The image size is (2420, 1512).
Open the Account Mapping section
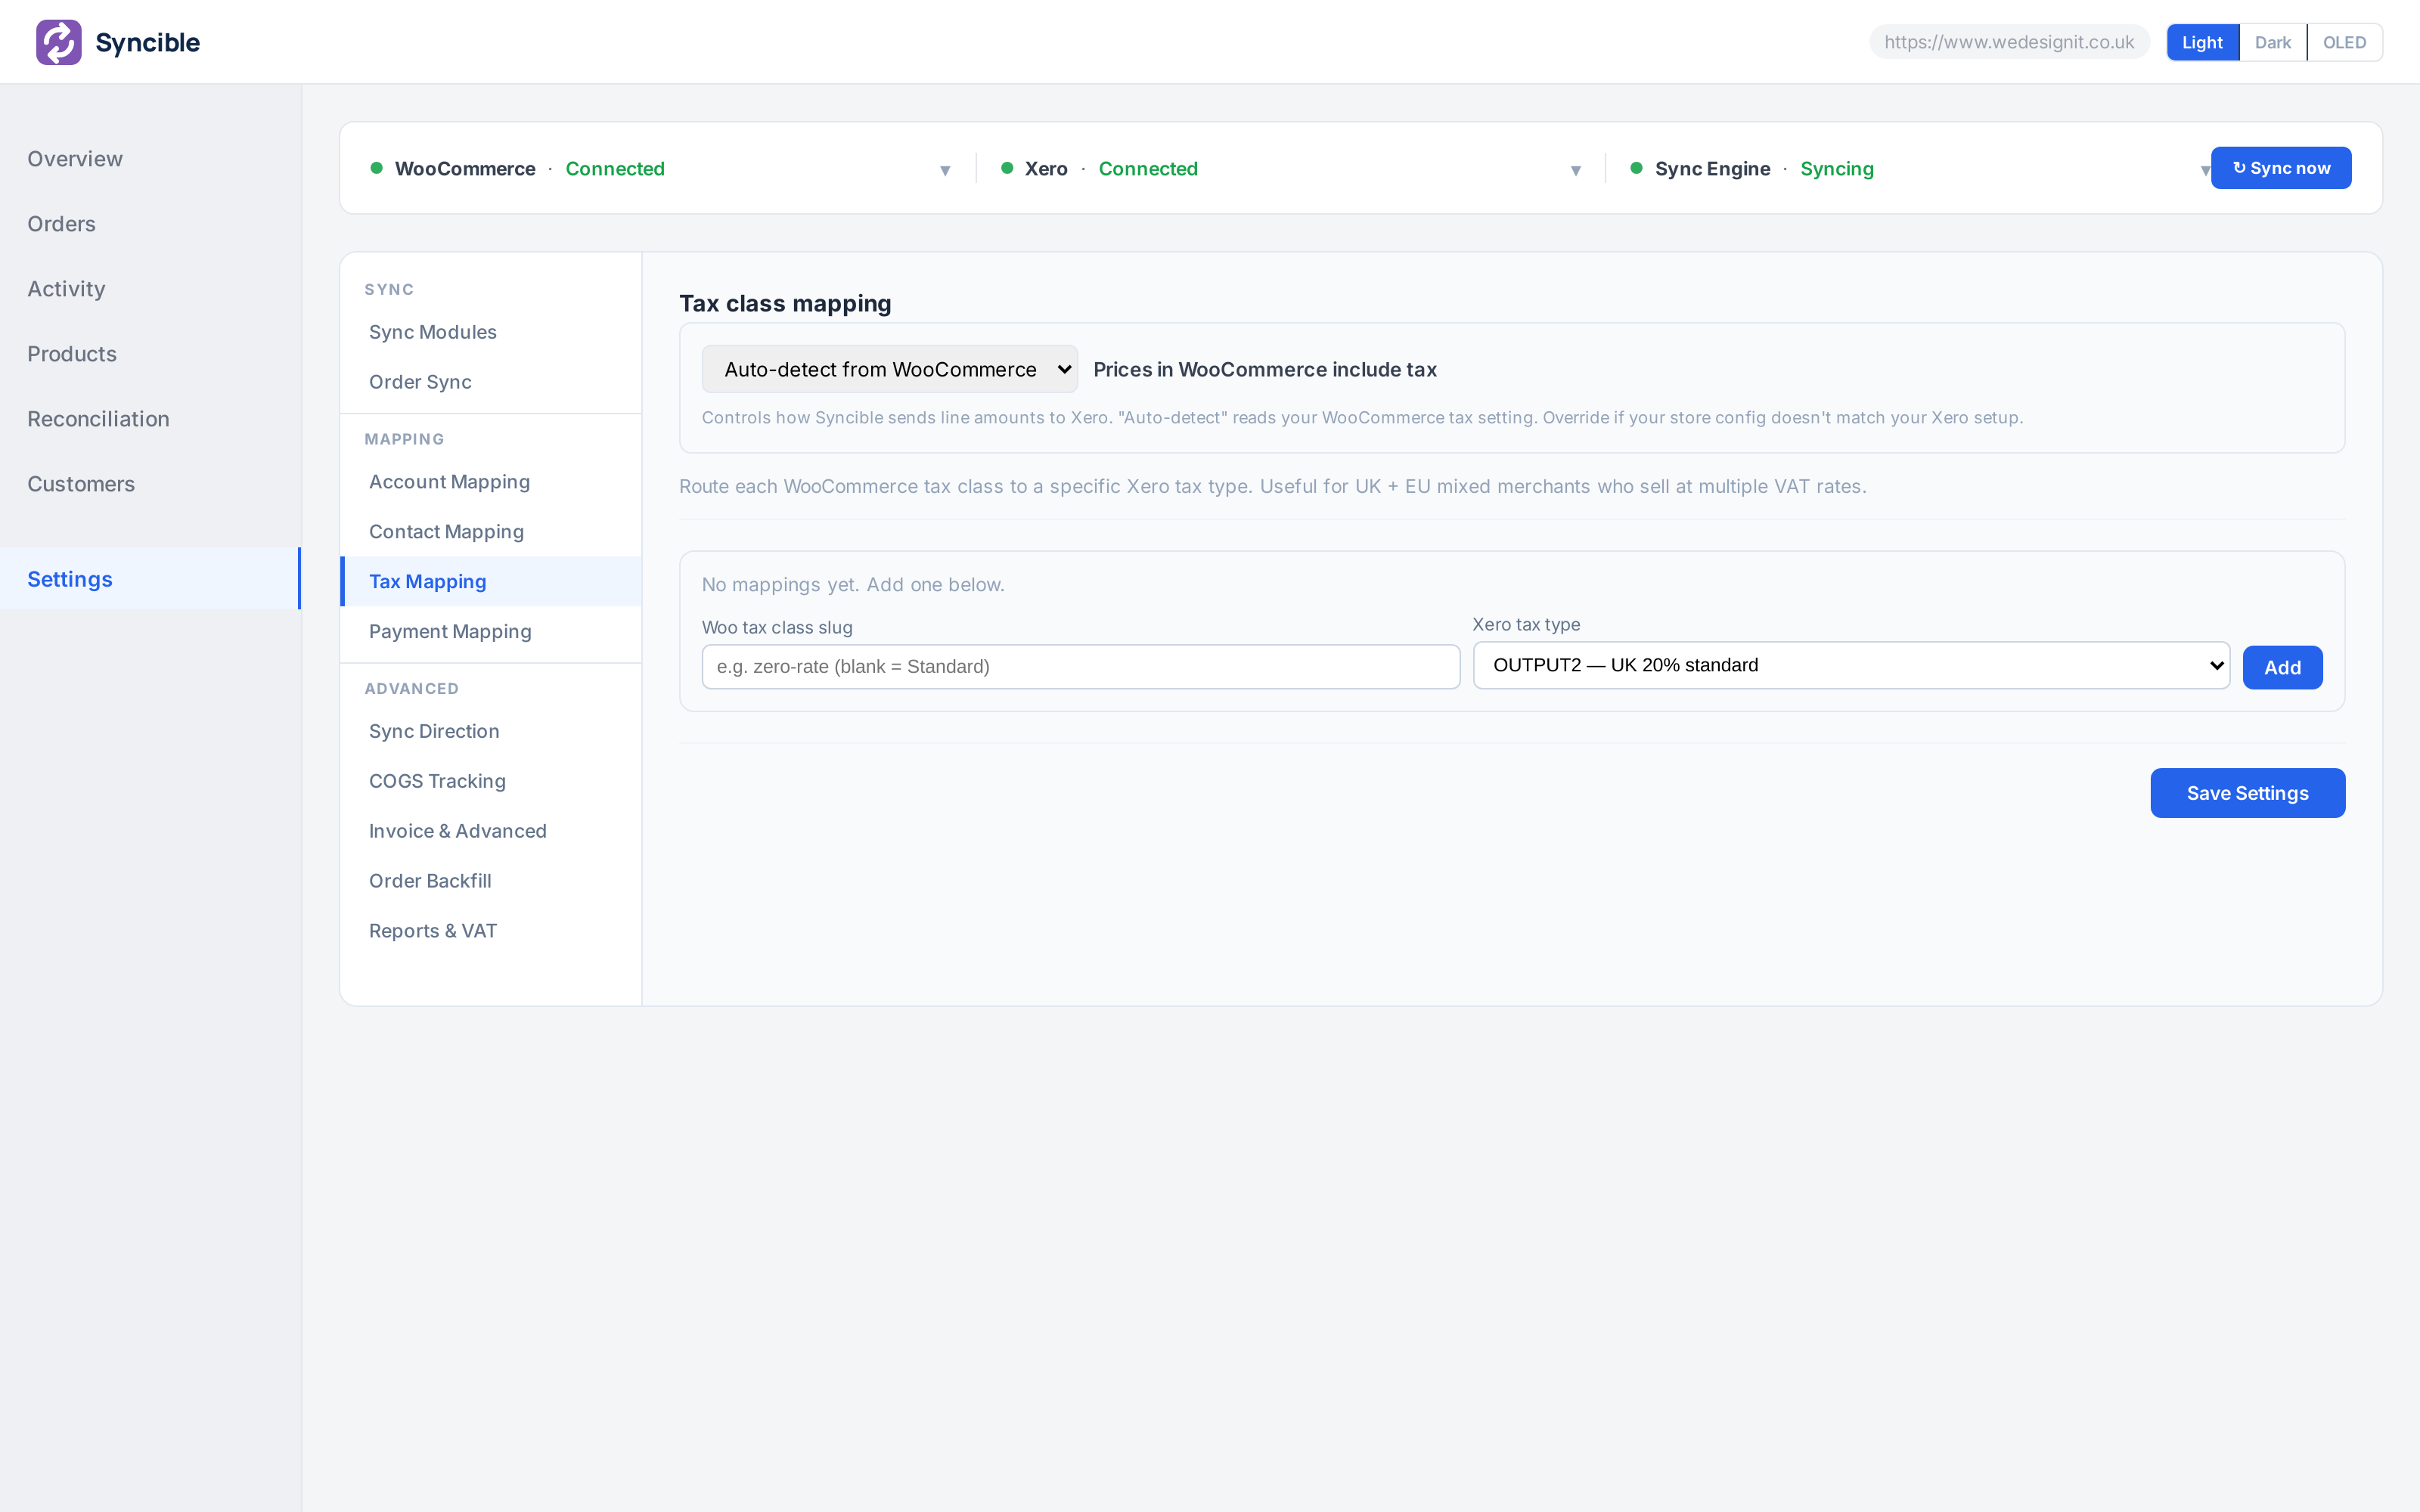[x=490, y=482]
